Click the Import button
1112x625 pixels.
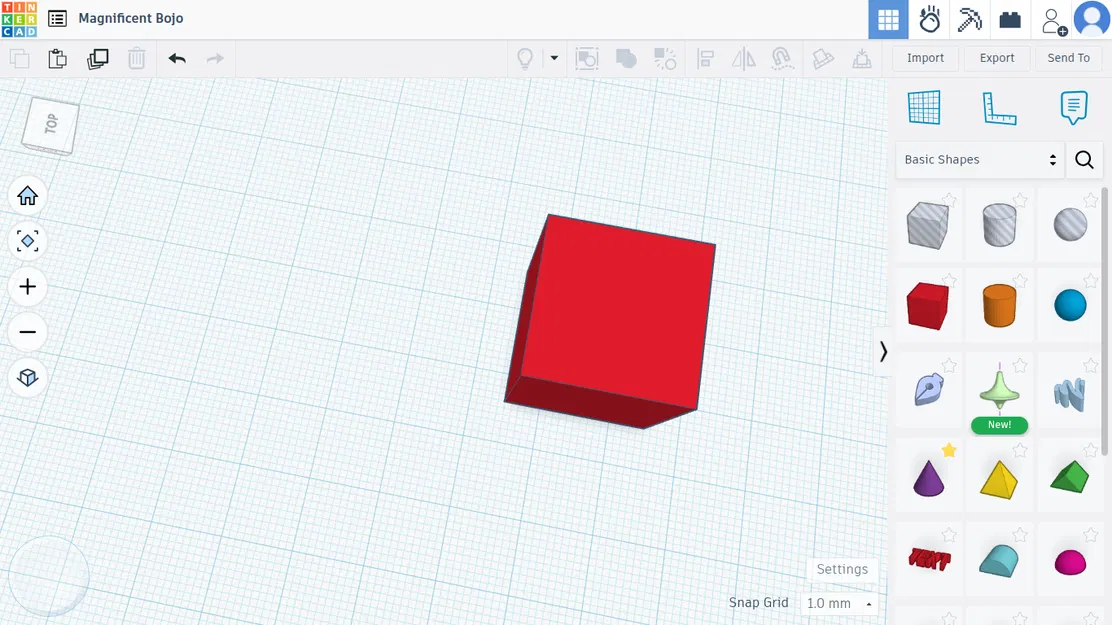pyautogui.click(x=925, y=58)
